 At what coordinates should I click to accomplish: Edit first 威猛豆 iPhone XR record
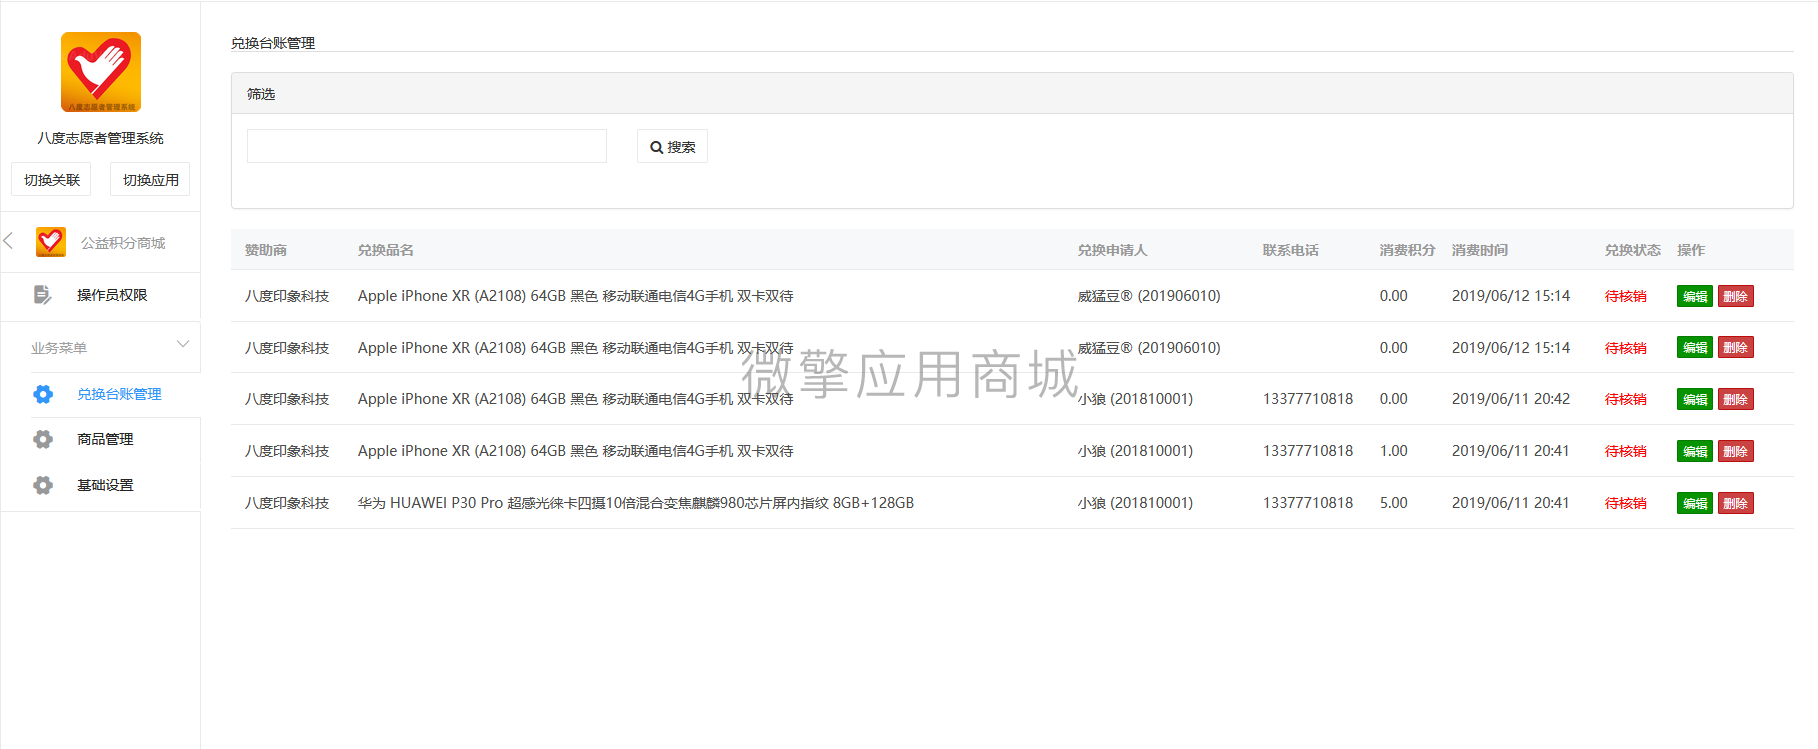click(1695, 296)
